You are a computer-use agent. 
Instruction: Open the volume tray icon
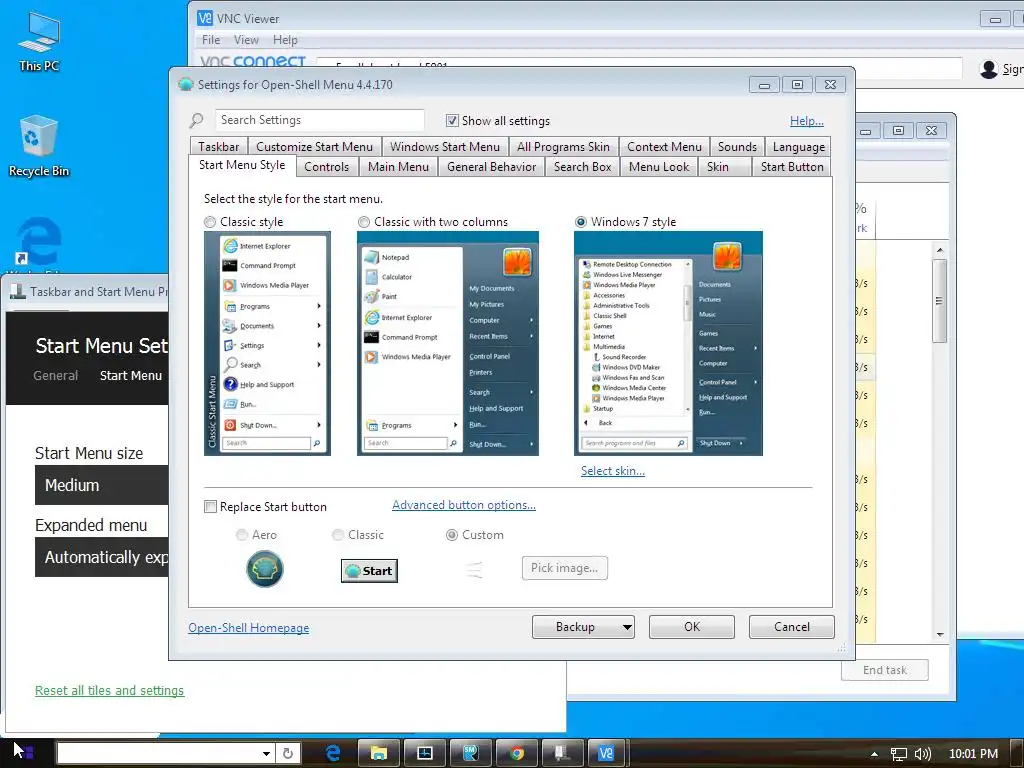[x=922, y=754]
